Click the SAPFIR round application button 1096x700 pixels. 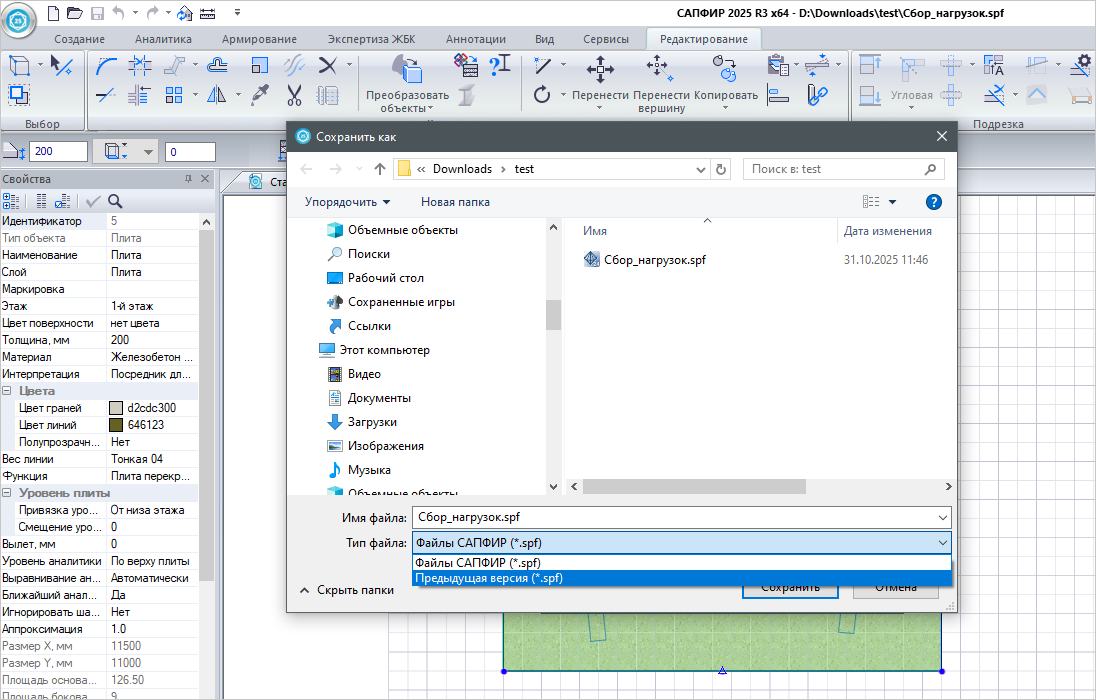point(18,20)
